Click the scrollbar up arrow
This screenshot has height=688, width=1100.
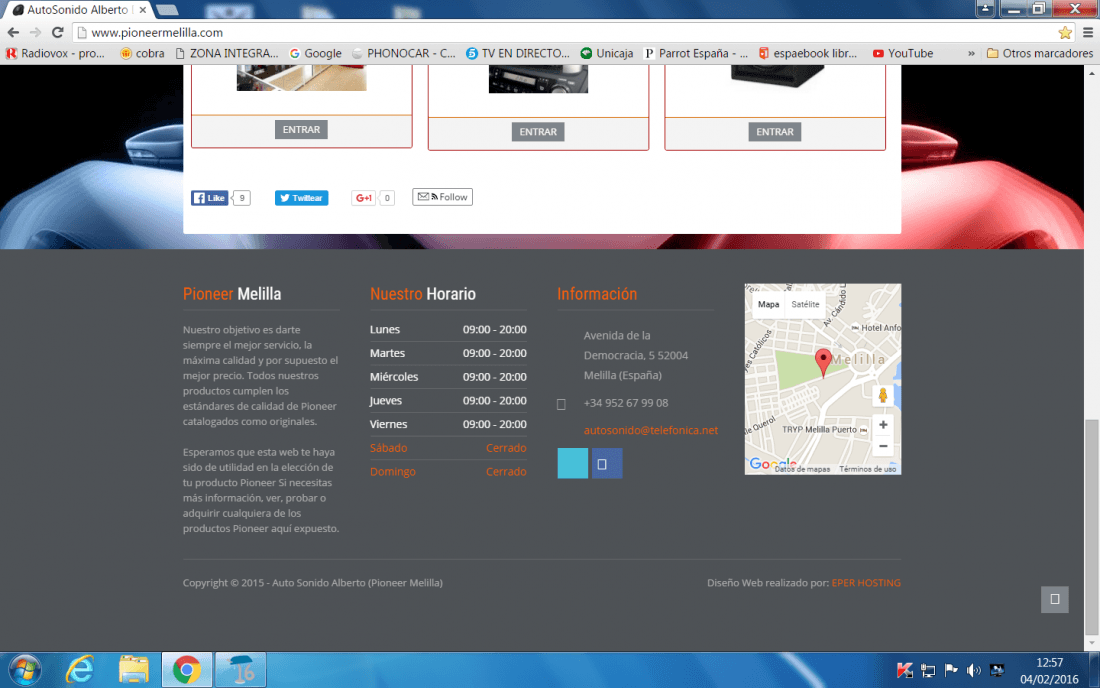pos(1092,72)
